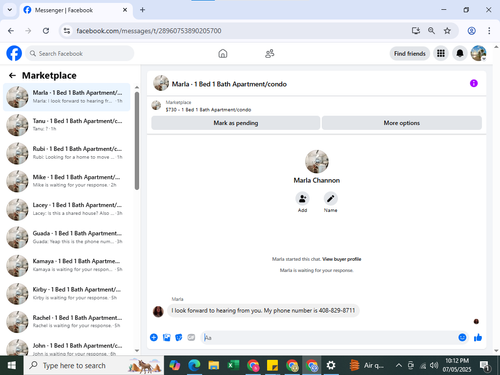Click the $730 listing summary line
Screen dimensions: 500x375
click(x=208, y=110)
